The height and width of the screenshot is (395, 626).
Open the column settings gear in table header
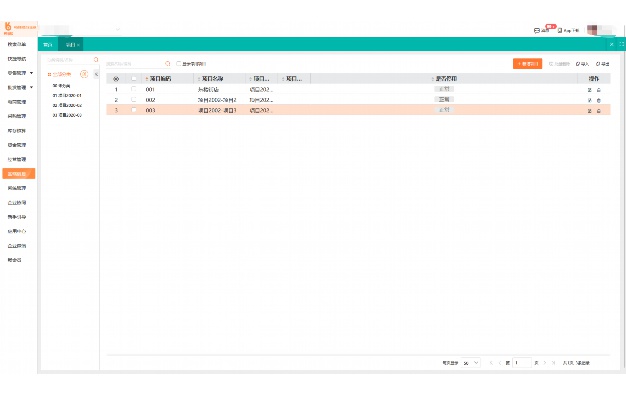click(116, 79)
